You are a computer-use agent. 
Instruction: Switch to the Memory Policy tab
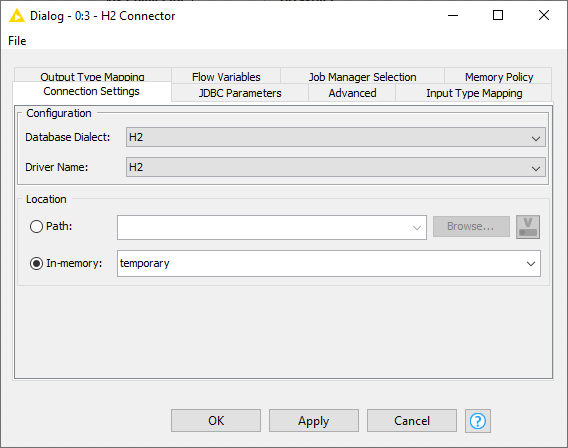click(499, 76)
